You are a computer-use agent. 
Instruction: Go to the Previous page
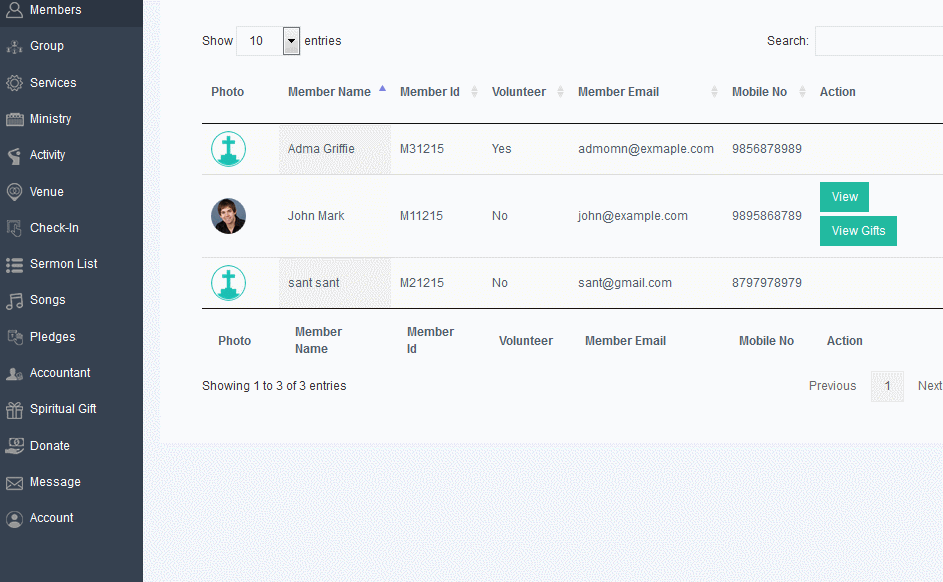tap(832, 385)
